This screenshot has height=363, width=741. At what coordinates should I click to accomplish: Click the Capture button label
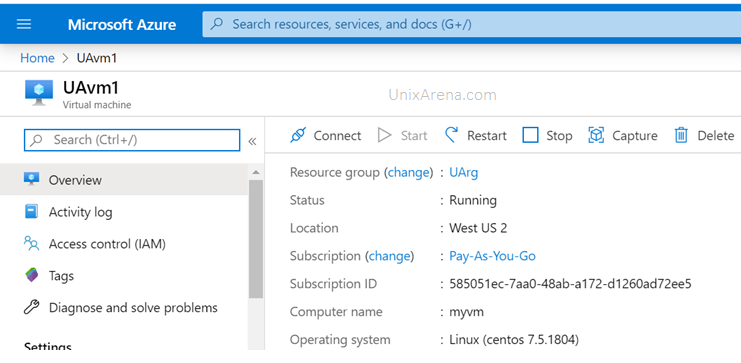click(x=635, y=136)
